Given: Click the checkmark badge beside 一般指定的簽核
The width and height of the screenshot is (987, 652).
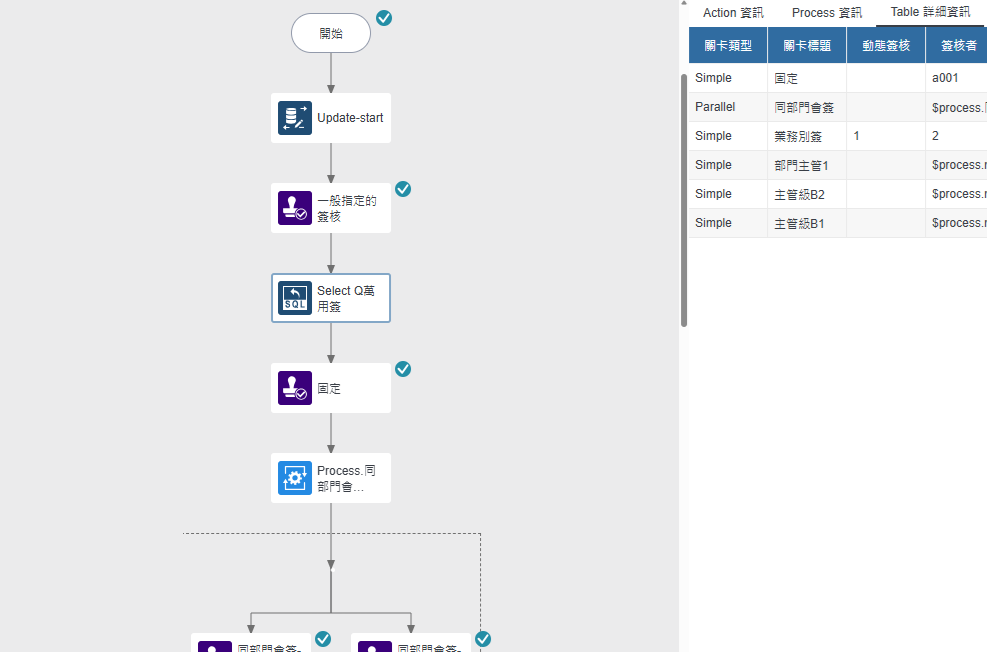Looking at the screenshot, I should click(403, 189).
